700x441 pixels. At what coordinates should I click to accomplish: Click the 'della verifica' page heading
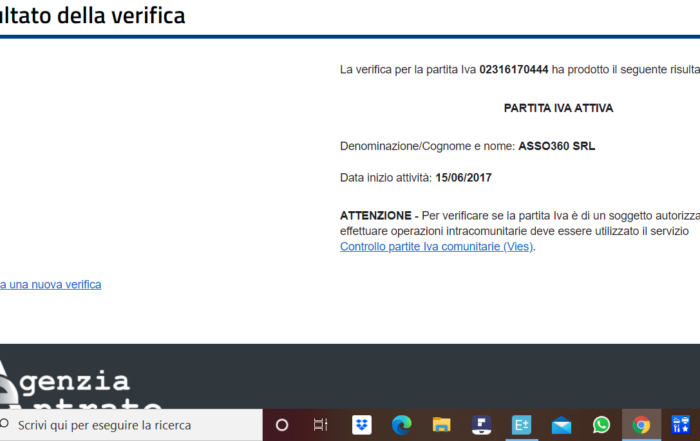121,15
